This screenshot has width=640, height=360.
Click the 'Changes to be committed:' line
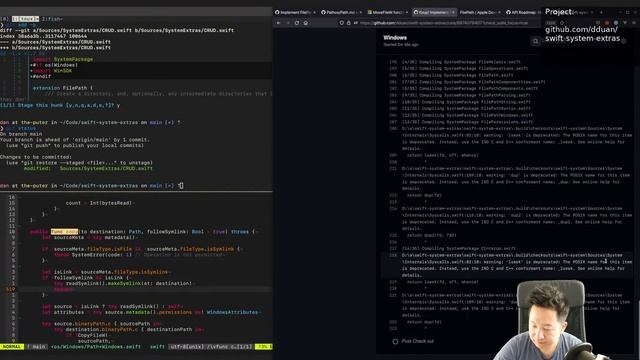pyautogui.click(x=36, y=157)
